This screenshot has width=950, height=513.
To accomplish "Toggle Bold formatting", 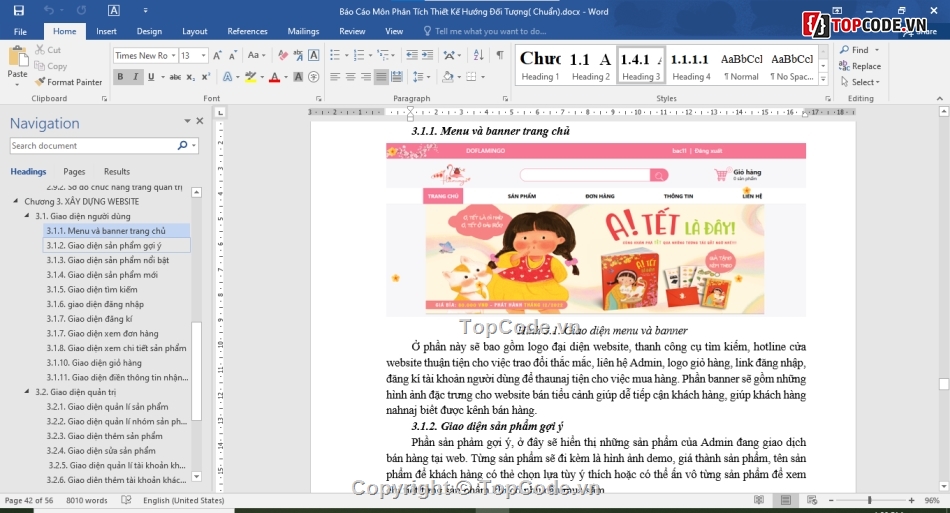I will pyautogui.click(x=121, y=77).
